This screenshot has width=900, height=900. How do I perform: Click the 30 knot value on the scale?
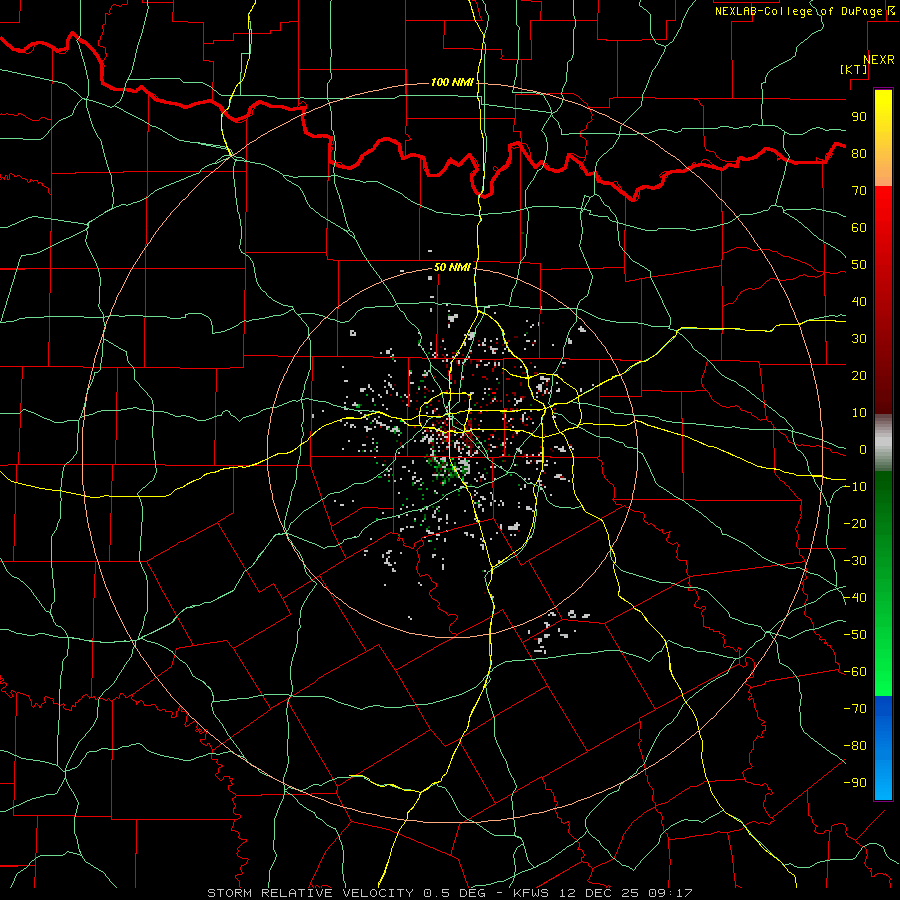pos(859,339)
